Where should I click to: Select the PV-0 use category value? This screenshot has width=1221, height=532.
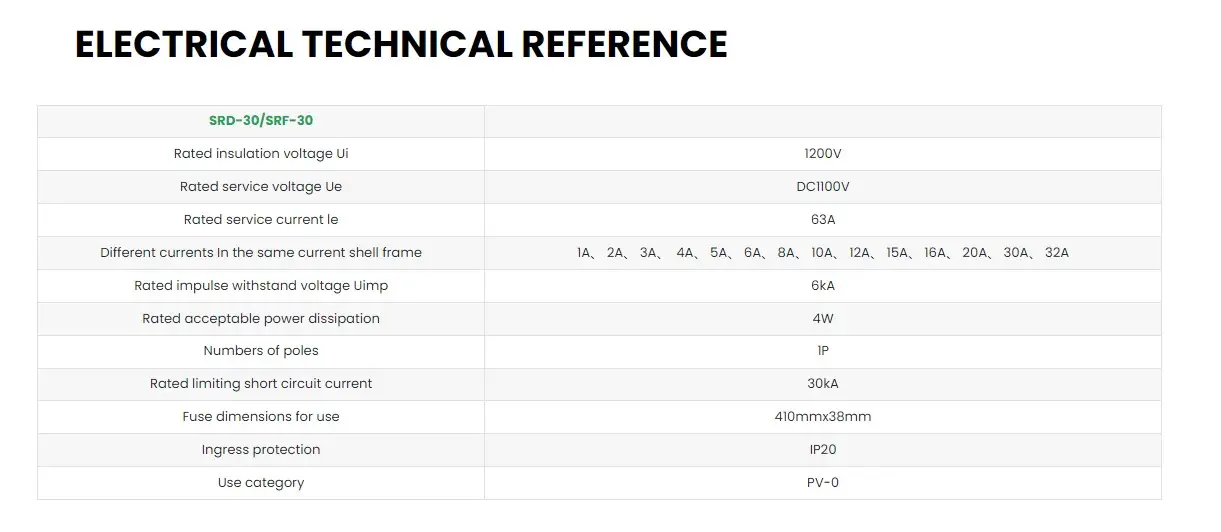point(822,483)
